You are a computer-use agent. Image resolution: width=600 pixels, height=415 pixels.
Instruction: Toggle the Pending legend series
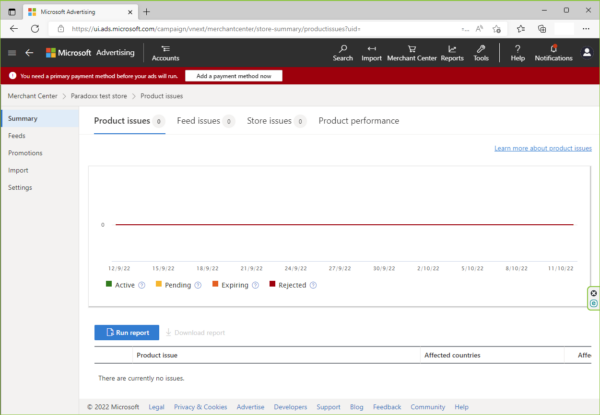pyautogui.click(x=174, y=285)
